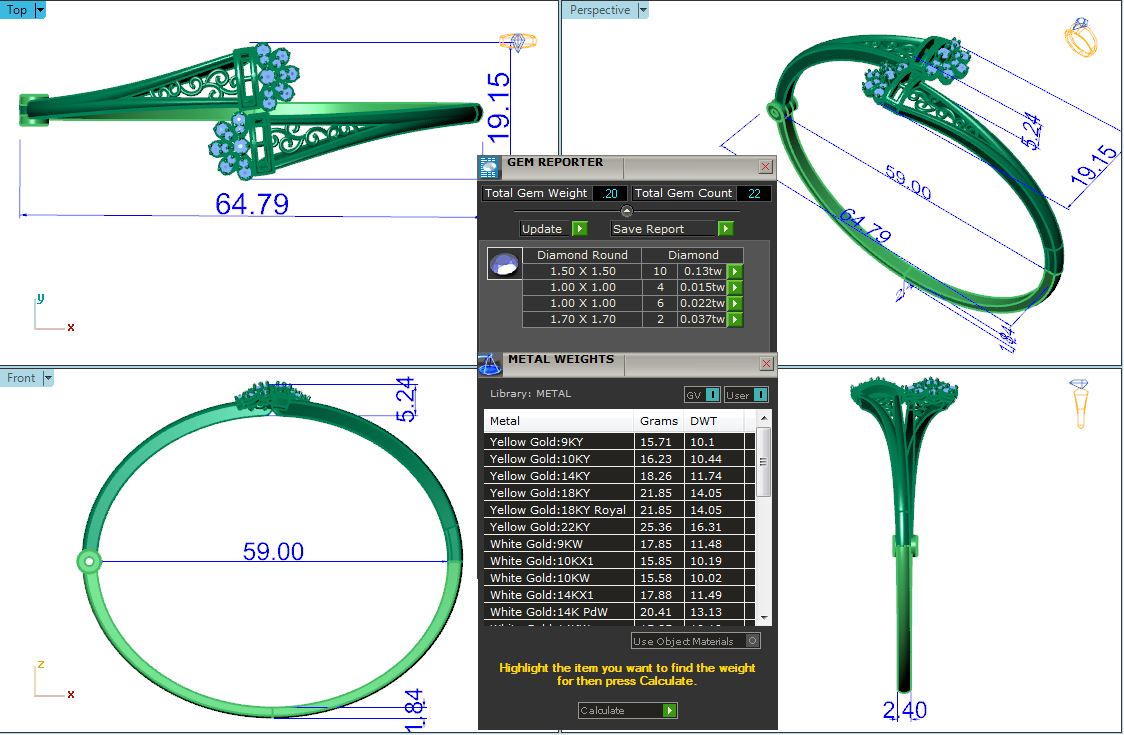
Task: Open the Perspective viewport dropdown arrow
Action: click(643, 10)
